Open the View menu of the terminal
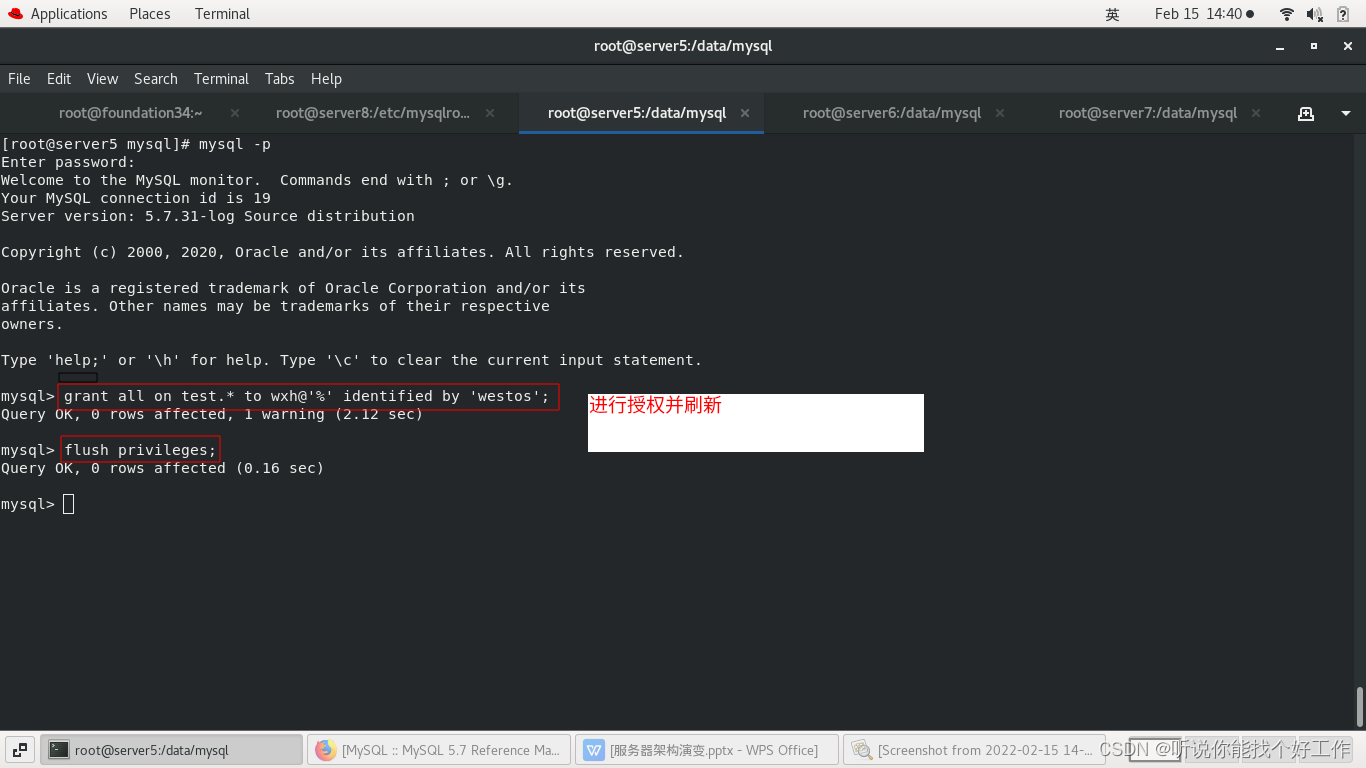Screen dimensions: 1366x768 [x=102, y=79]
